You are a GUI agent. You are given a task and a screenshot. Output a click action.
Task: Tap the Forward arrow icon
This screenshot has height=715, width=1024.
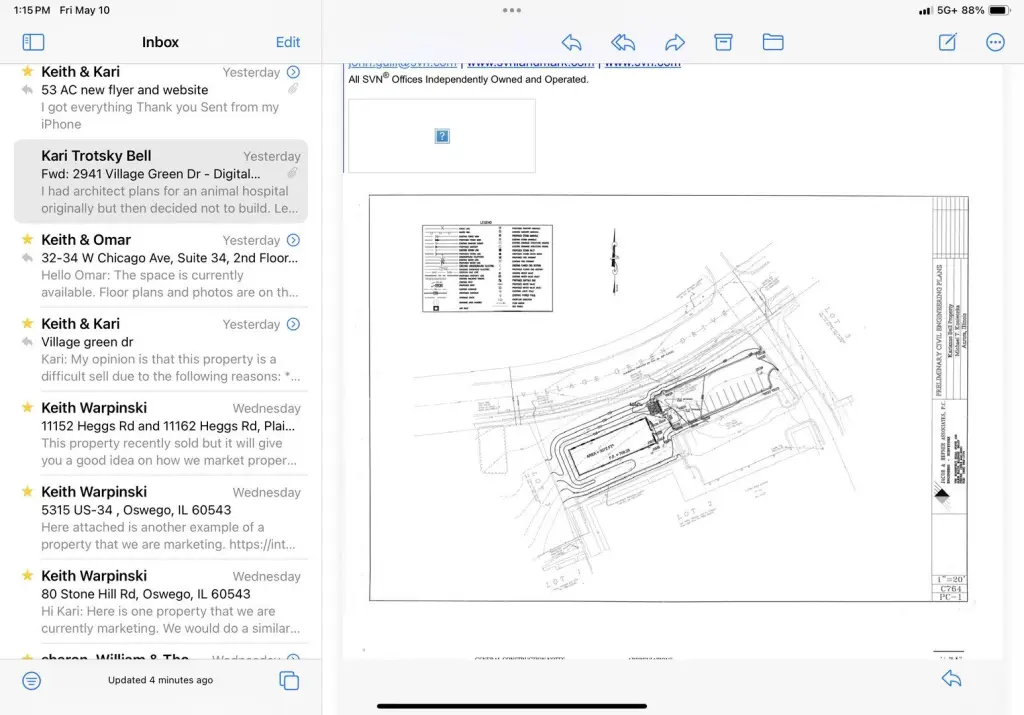(675, 42)
